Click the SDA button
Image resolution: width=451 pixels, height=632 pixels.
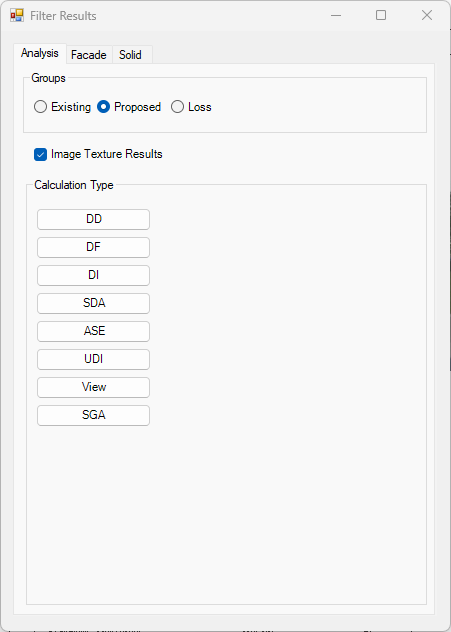[94, 303]
